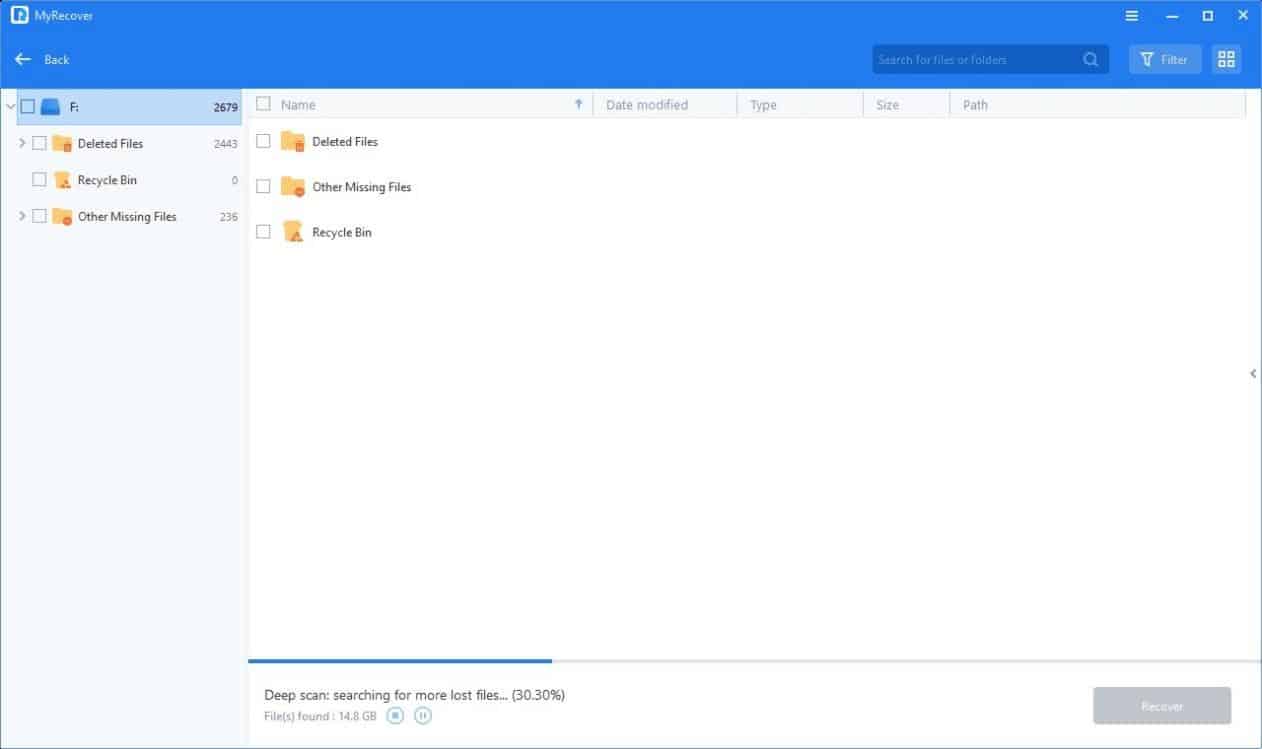Open the hamburger menu in title bar
The height and width of the screenshot is (749, 1262).
(x=1131, y=16)
